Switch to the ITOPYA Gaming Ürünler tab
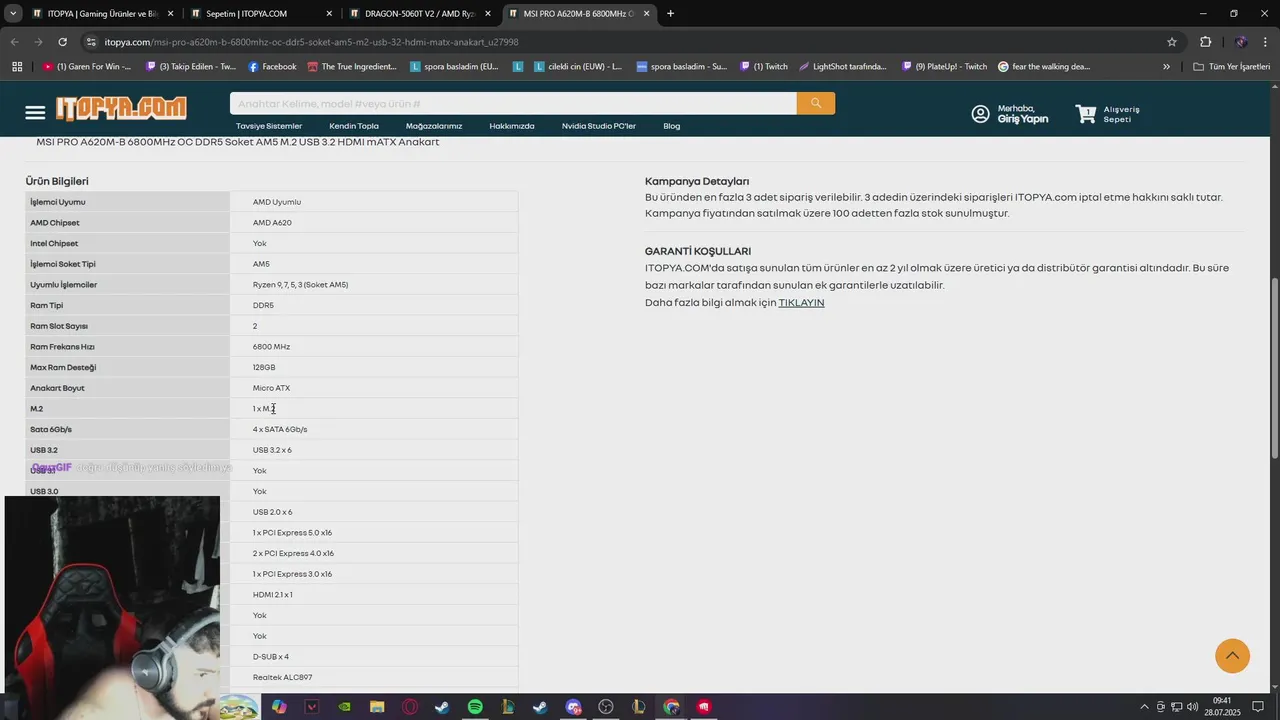 point(103,14)
